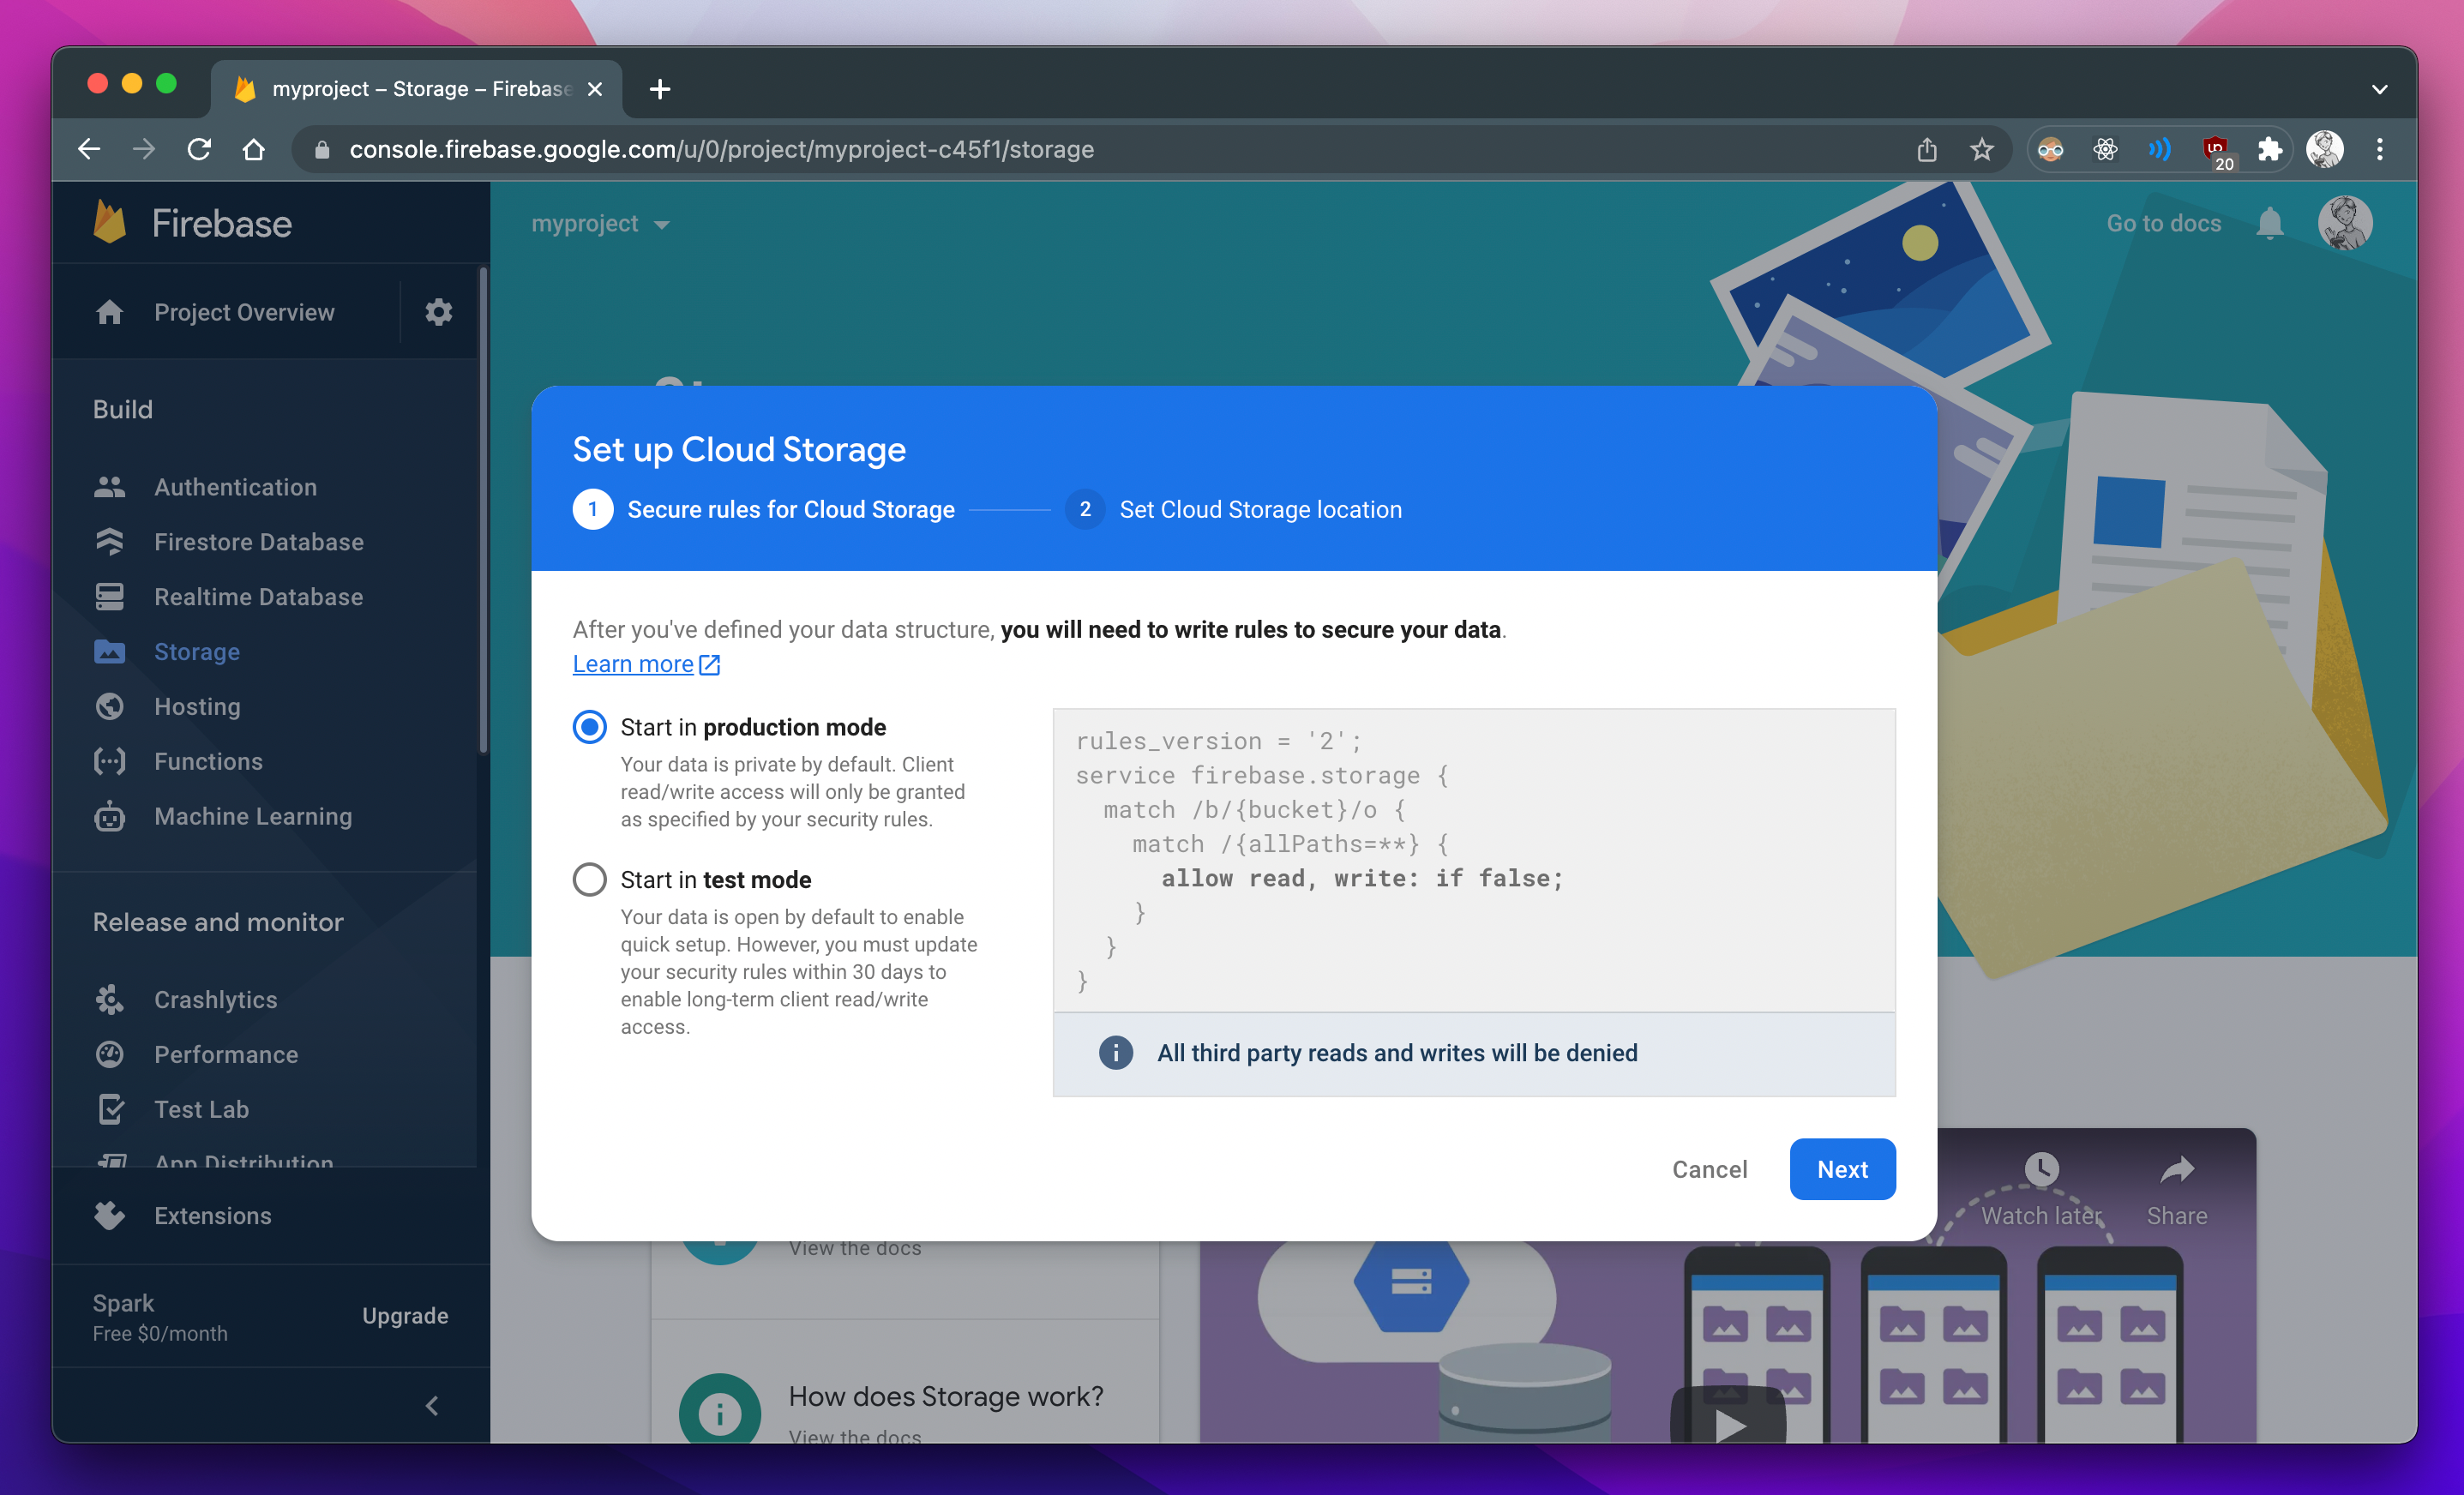Click the share page icon in address bar
2464x1495 pixels.
point(1927,150)
